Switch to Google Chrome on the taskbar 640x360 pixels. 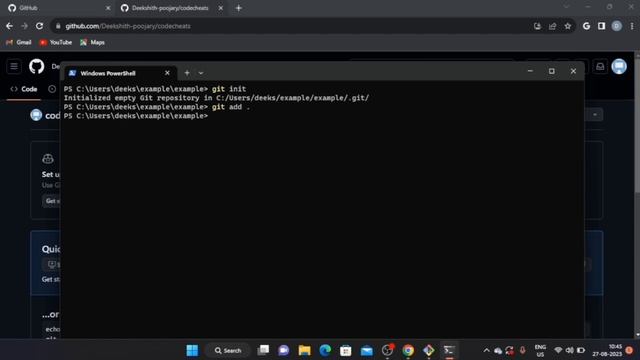tap(408, 350)
